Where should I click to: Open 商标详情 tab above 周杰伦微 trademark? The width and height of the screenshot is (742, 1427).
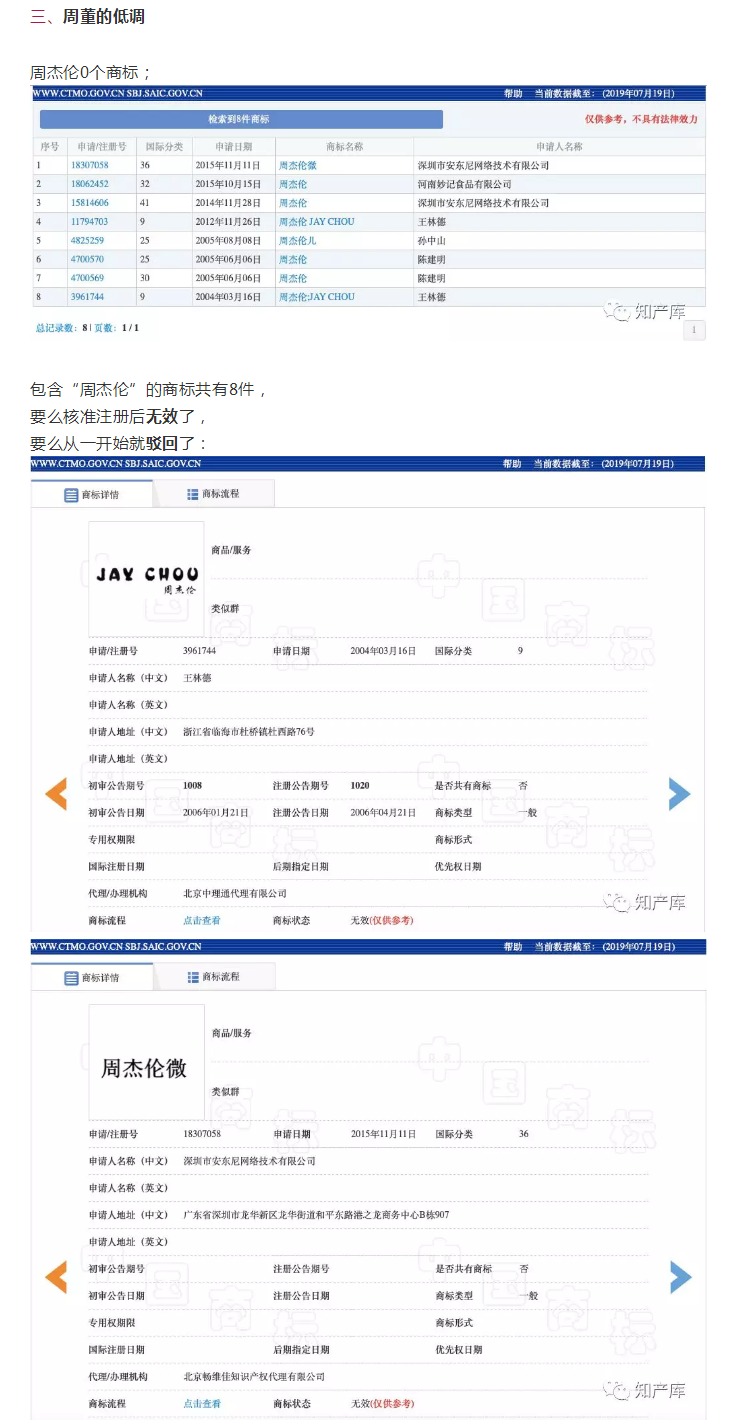pos(92,978)
